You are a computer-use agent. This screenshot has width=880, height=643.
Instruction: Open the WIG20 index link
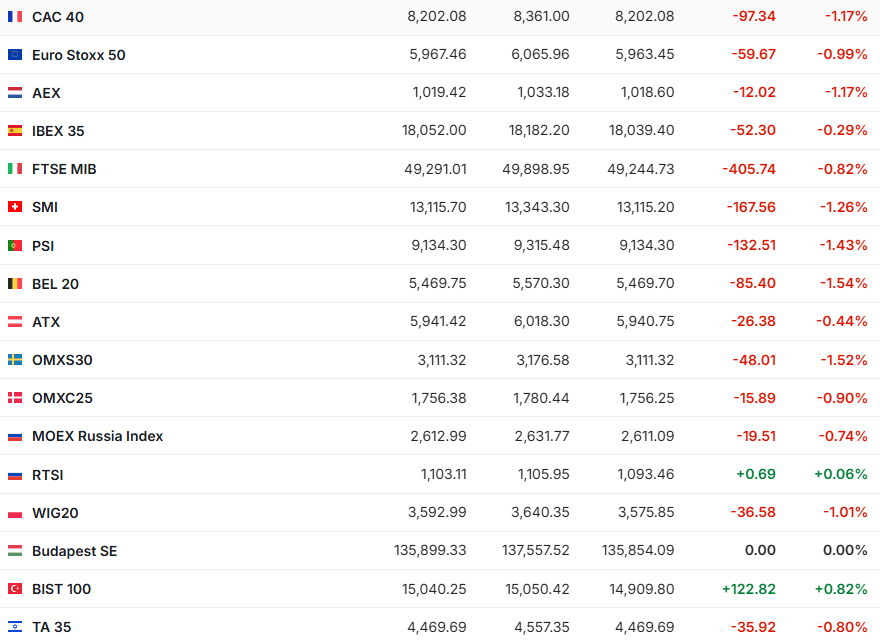click(55, 513)
